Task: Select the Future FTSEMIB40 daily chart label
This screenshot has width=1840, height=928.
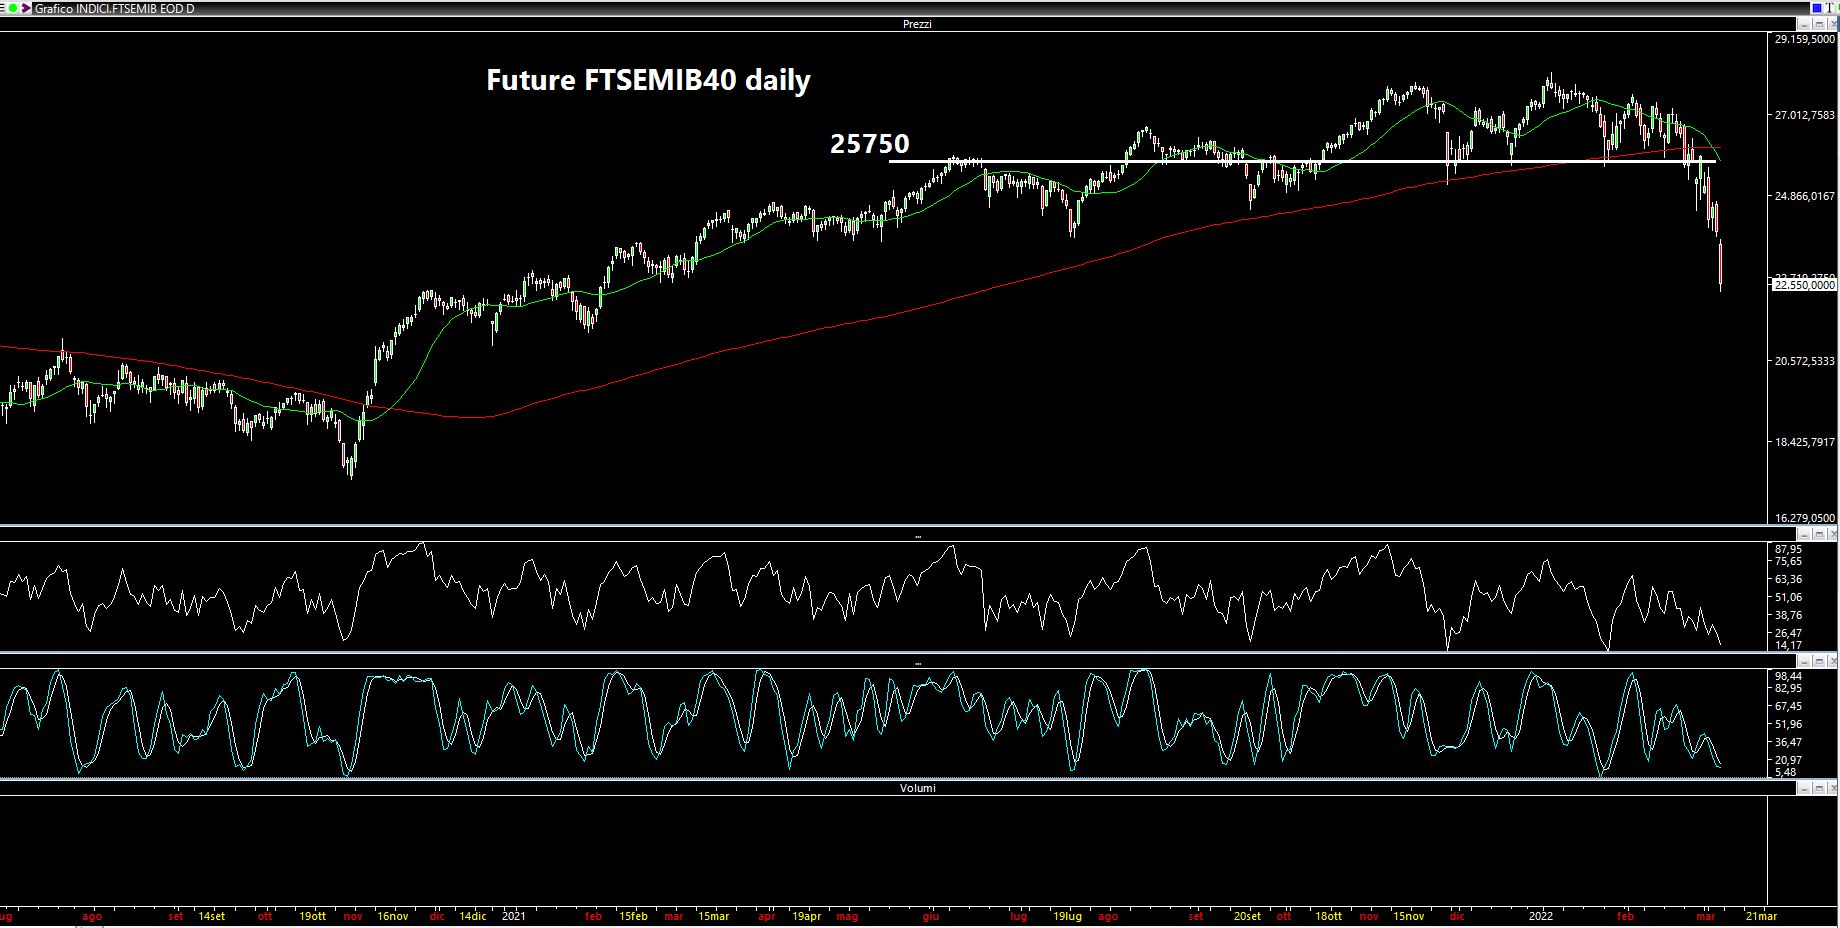Action: tap(648, 80)
